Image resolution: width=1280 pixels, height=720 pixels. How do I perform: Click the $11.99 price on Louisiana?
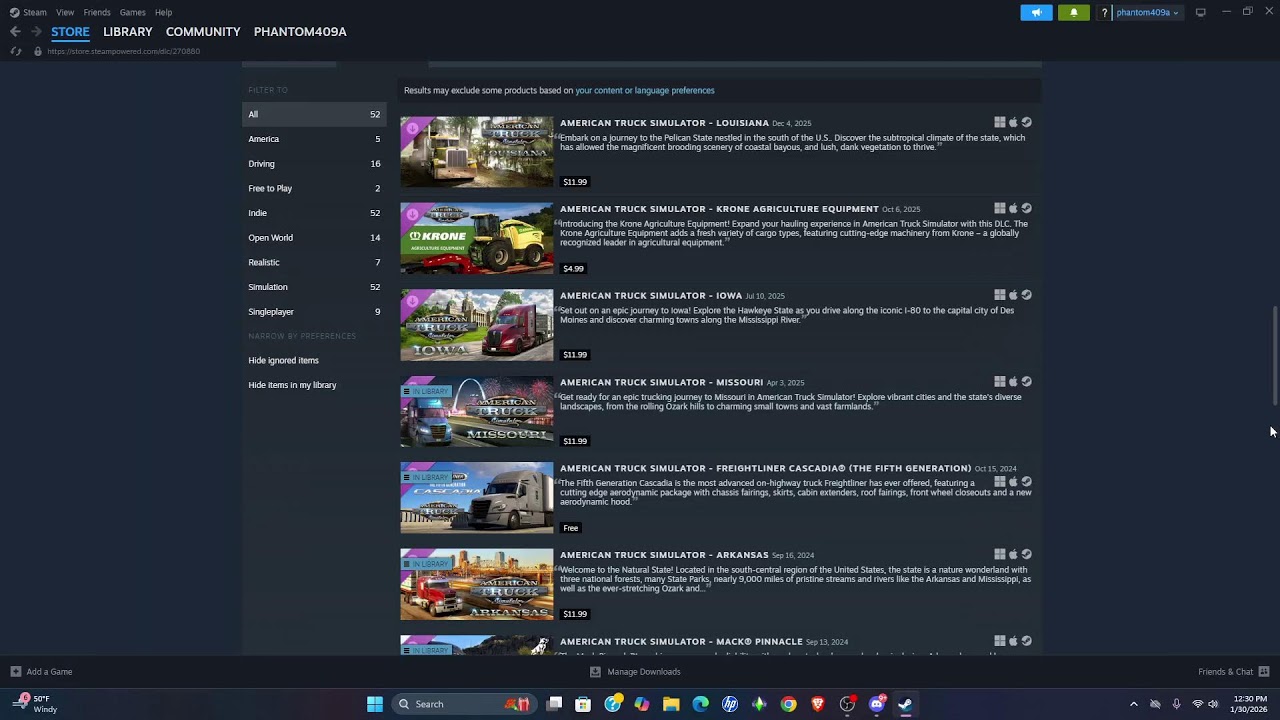coord(575,182)
